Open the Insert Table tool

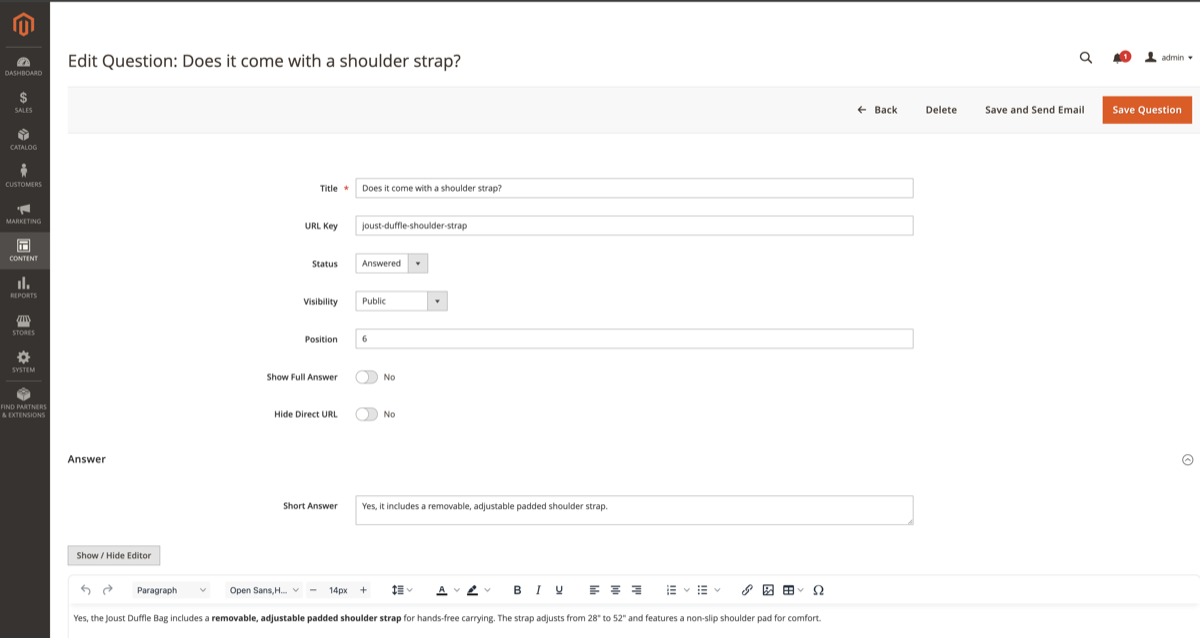[x=790, y=590]
